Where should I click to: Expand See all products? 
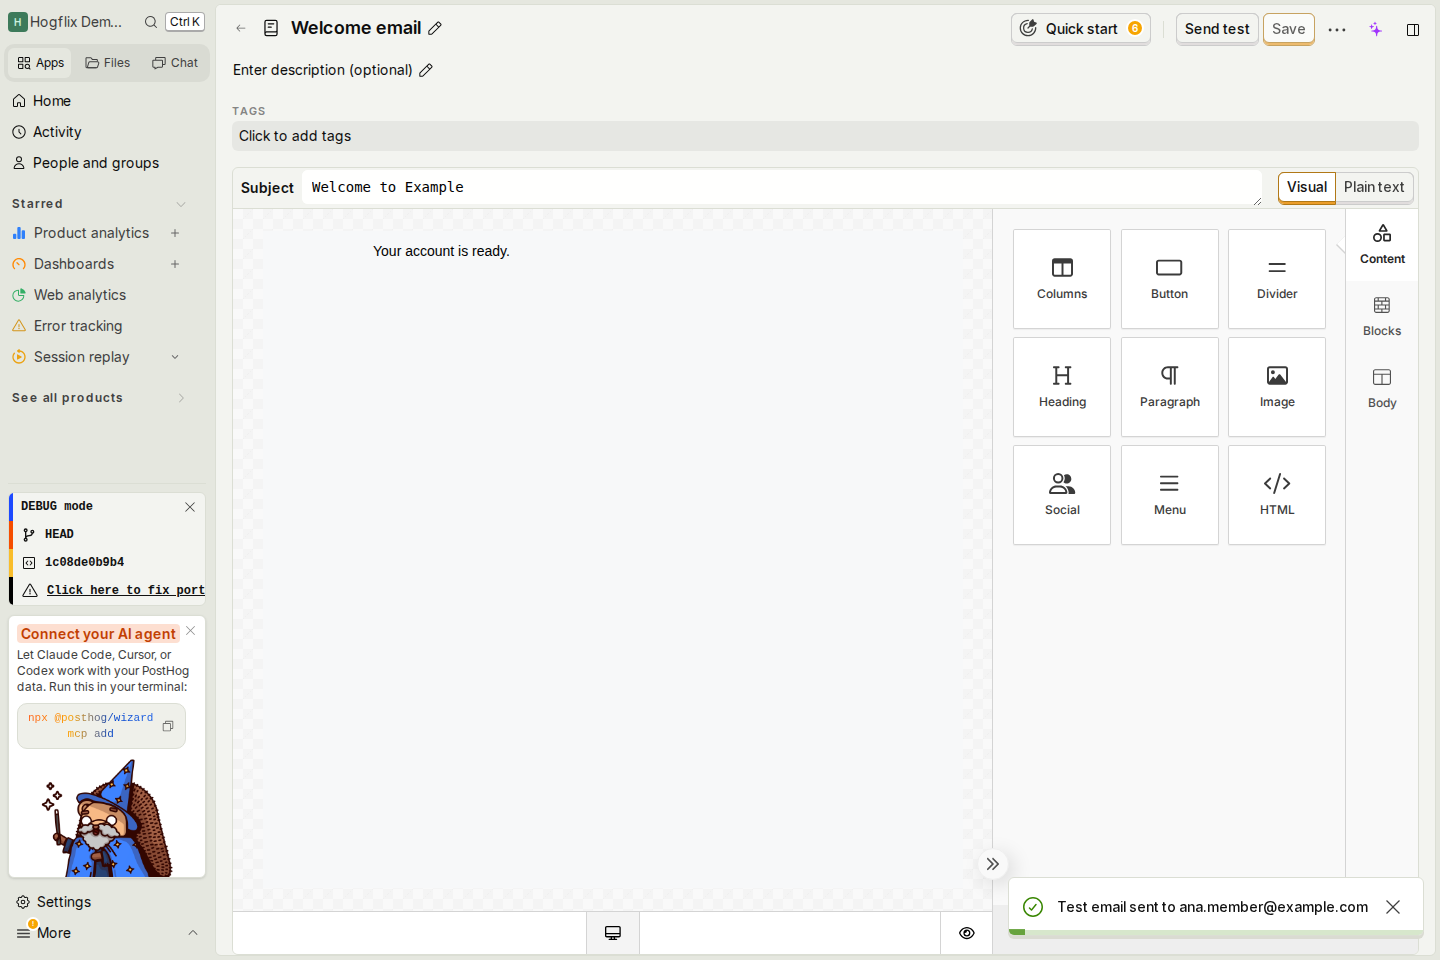click(x=181, y=398)
